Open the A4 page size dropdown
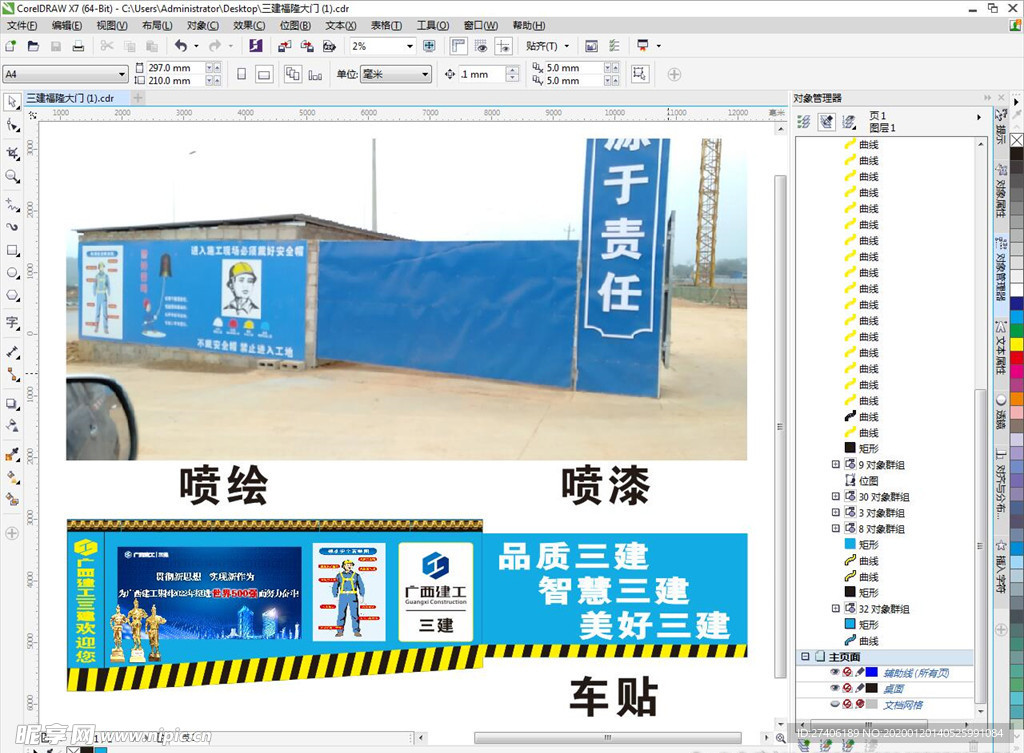This screenshot has width=1024, height=753. pos(122,74)
